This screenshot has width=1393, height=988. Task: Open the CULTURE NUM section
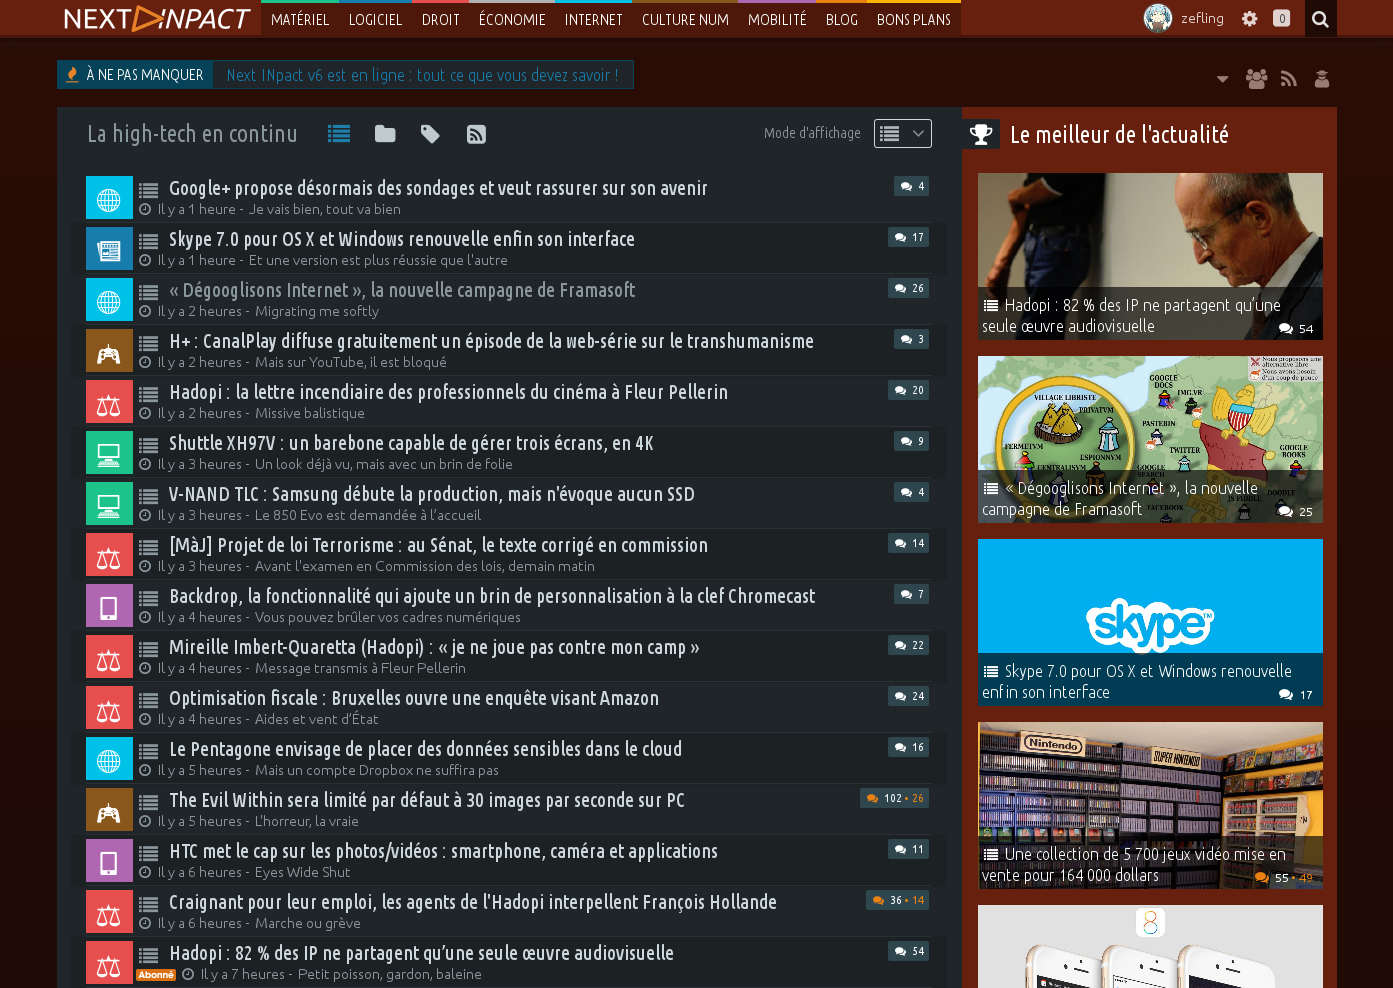tap(685, 19)
